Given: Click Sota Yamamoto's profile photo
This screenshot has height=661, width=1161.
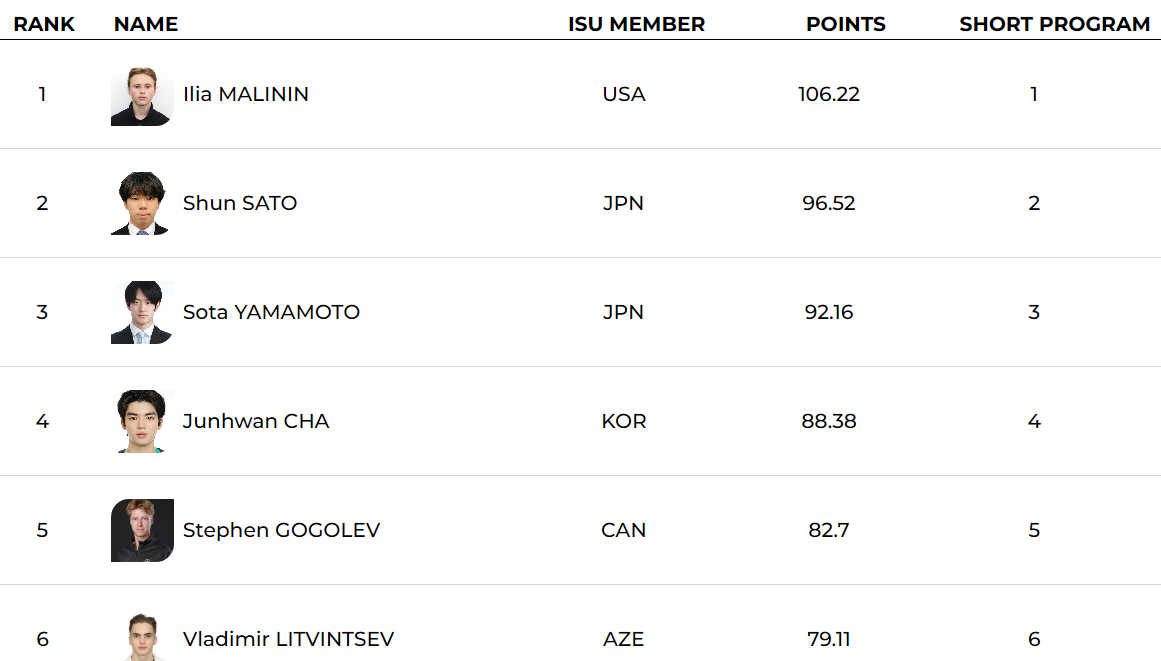Looking at the screenshot, I should click(x=142, y=313).
